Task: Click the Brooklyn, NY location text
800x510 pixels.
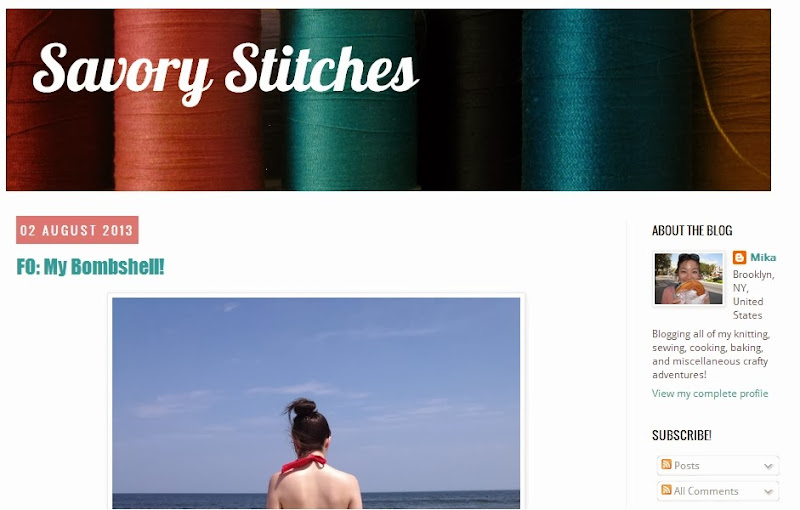Action: point(754,295)
